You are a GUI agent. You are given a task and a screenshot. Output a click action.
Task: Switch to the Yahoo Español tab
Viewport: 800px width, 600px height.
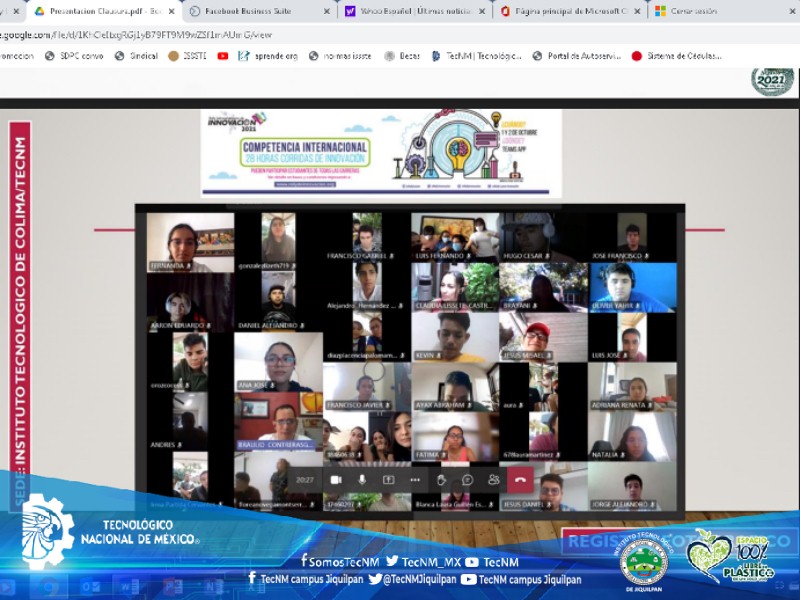(415, 11)
